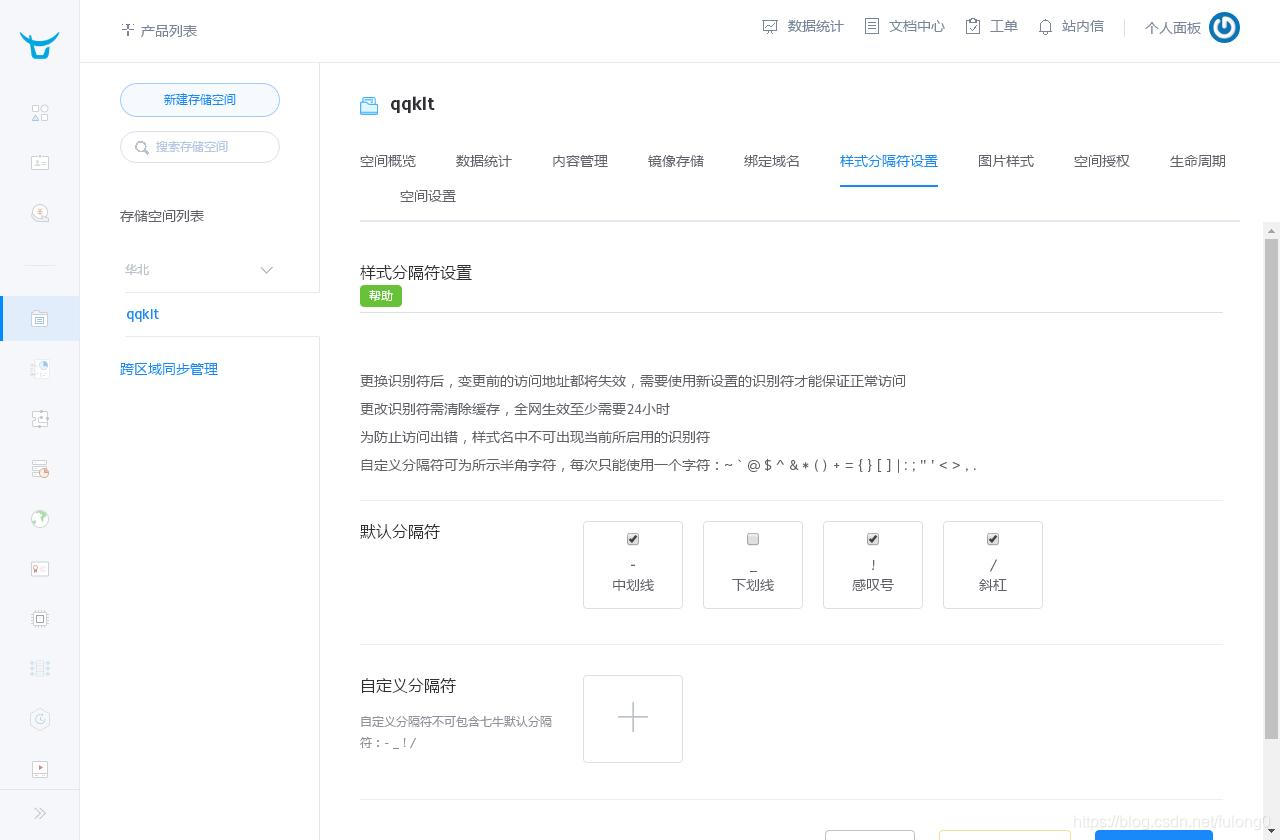The height and width of the screenshot is (840, 1280).
Task: Switch to 空间概览 tab
Action: (388, 161)
